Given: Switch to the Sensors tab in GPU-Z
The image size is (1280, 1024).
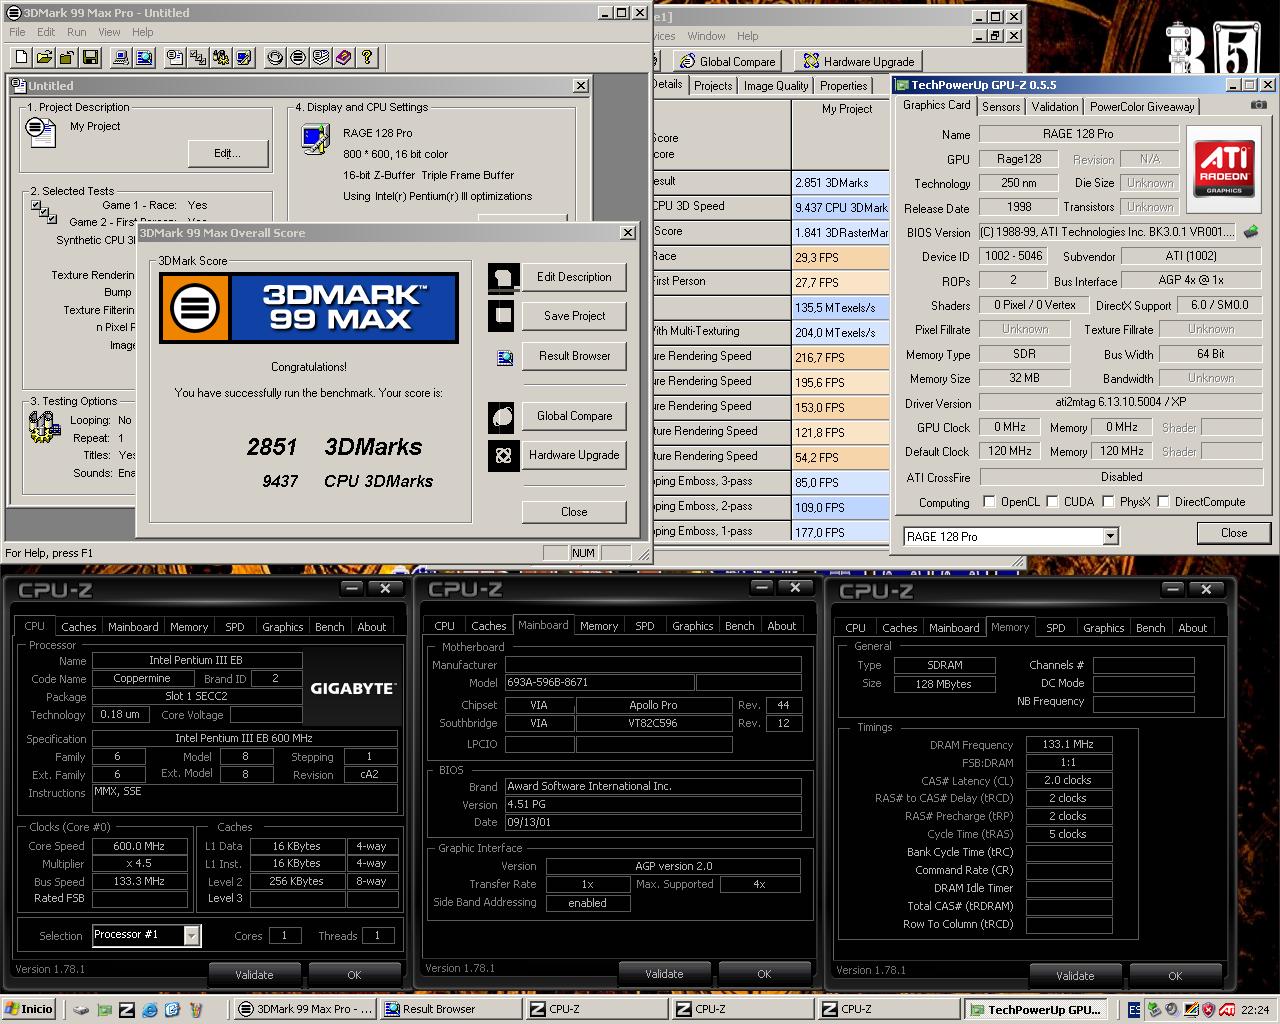Looking at the screenshot, I should [1001, 106].
